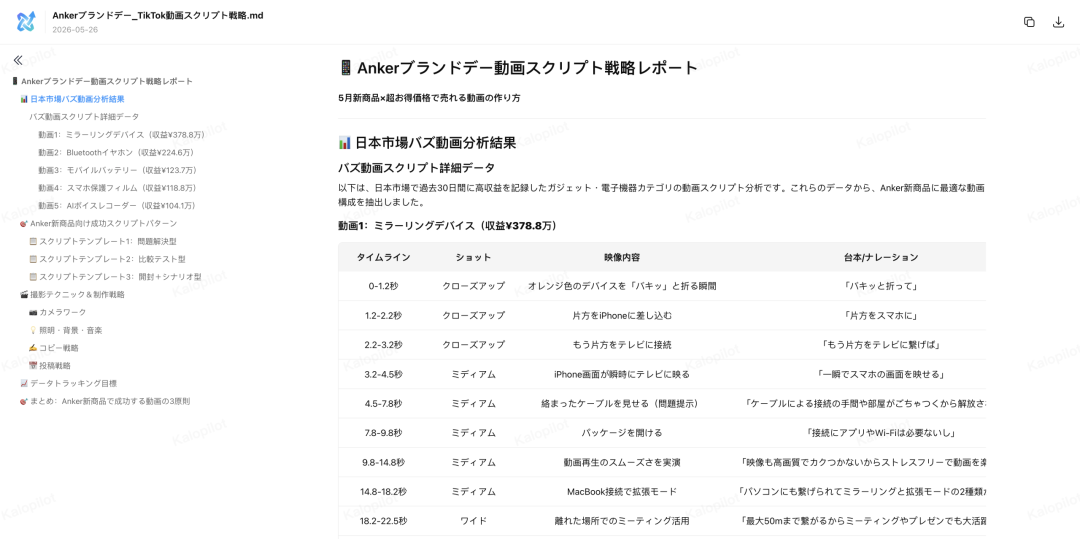This screenshot has height=539, width=1080.
Task: Click the 4.5-7.8秒 timeline cell
Action: (x=383, y=404)
